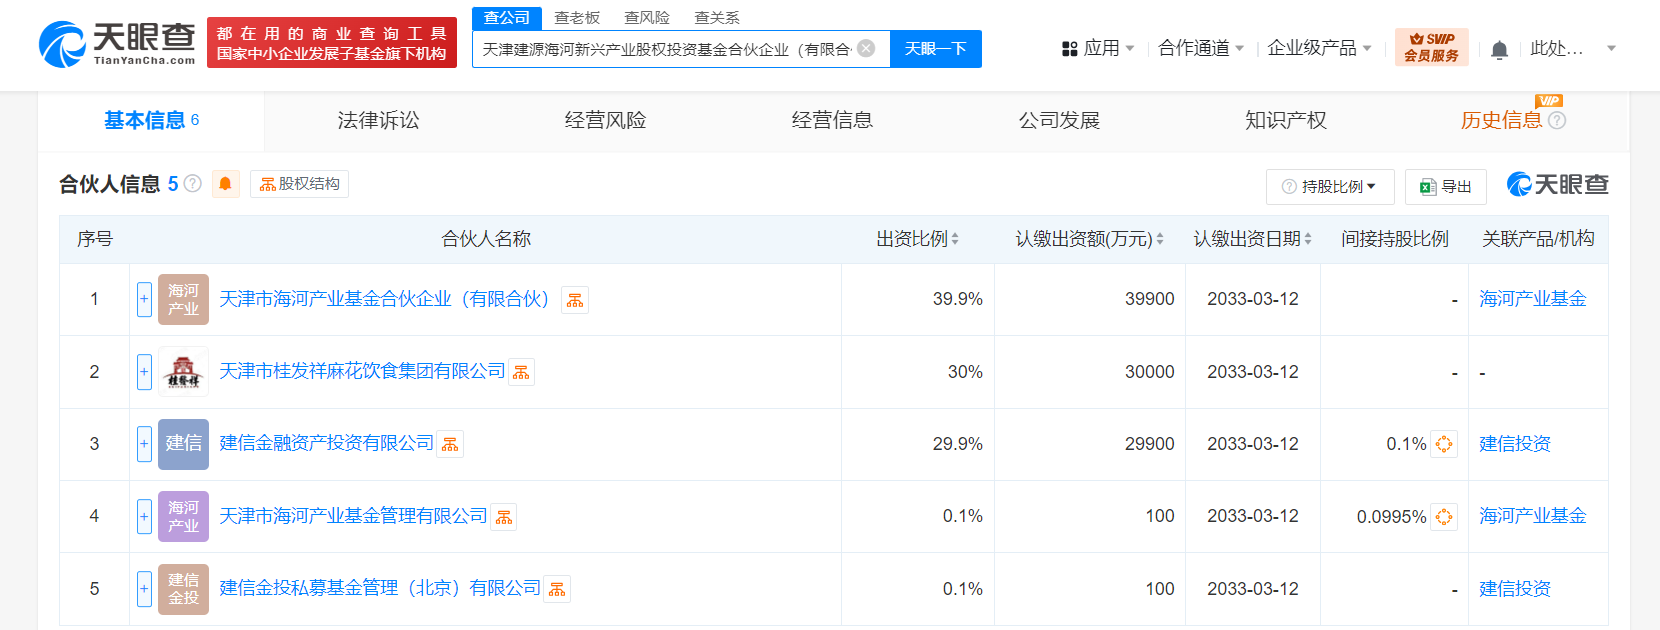Viewport: 1660px width, 630px height.
Task: Open the 企业级产品 dropdown
Action: click(x=1318, y=48)
